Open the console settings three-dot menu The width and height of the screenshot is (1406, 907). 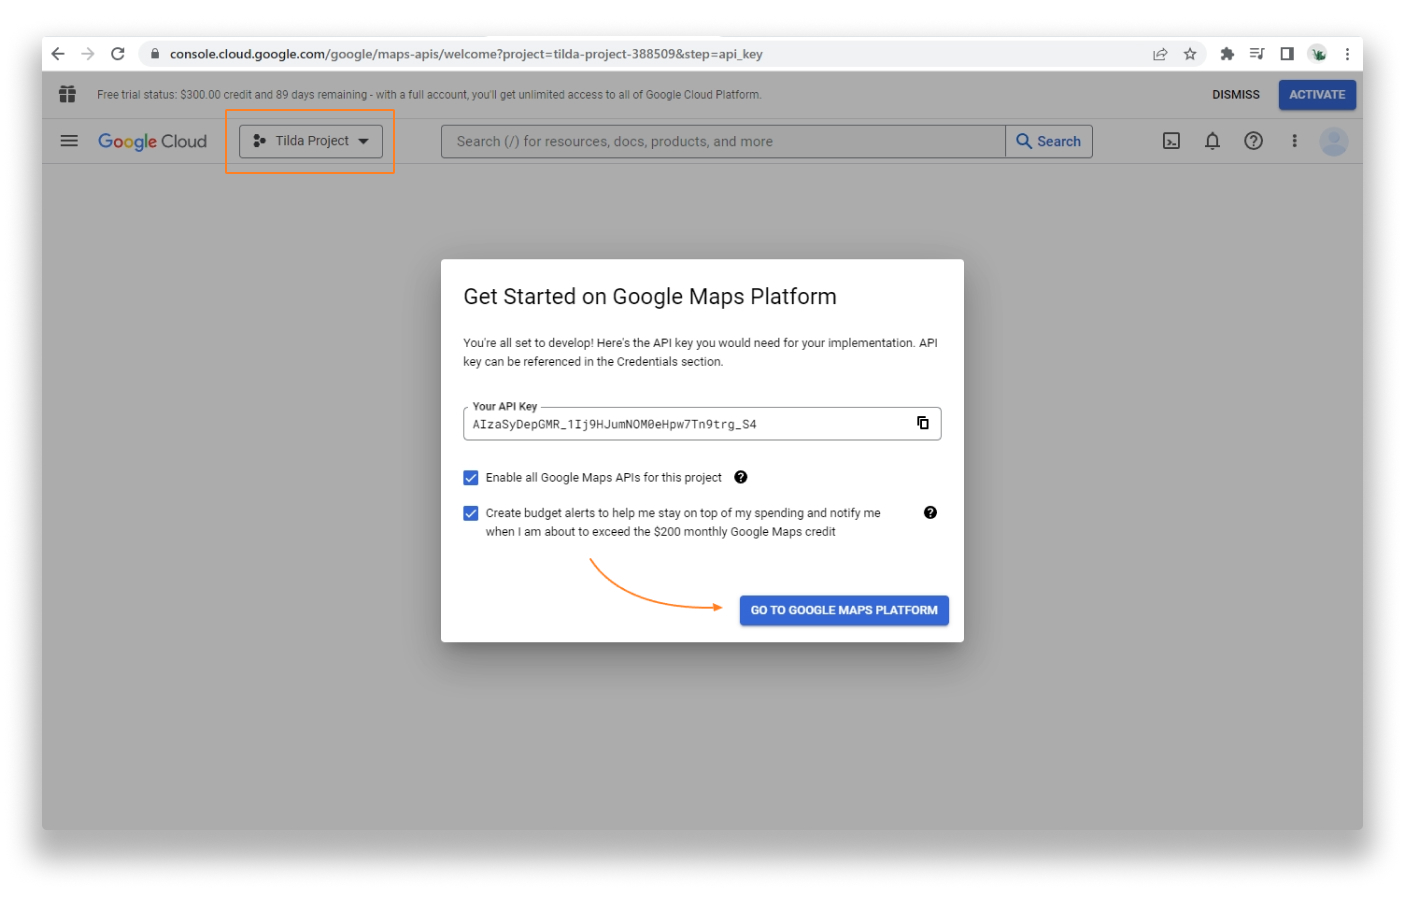click(x=1294, y=141)
